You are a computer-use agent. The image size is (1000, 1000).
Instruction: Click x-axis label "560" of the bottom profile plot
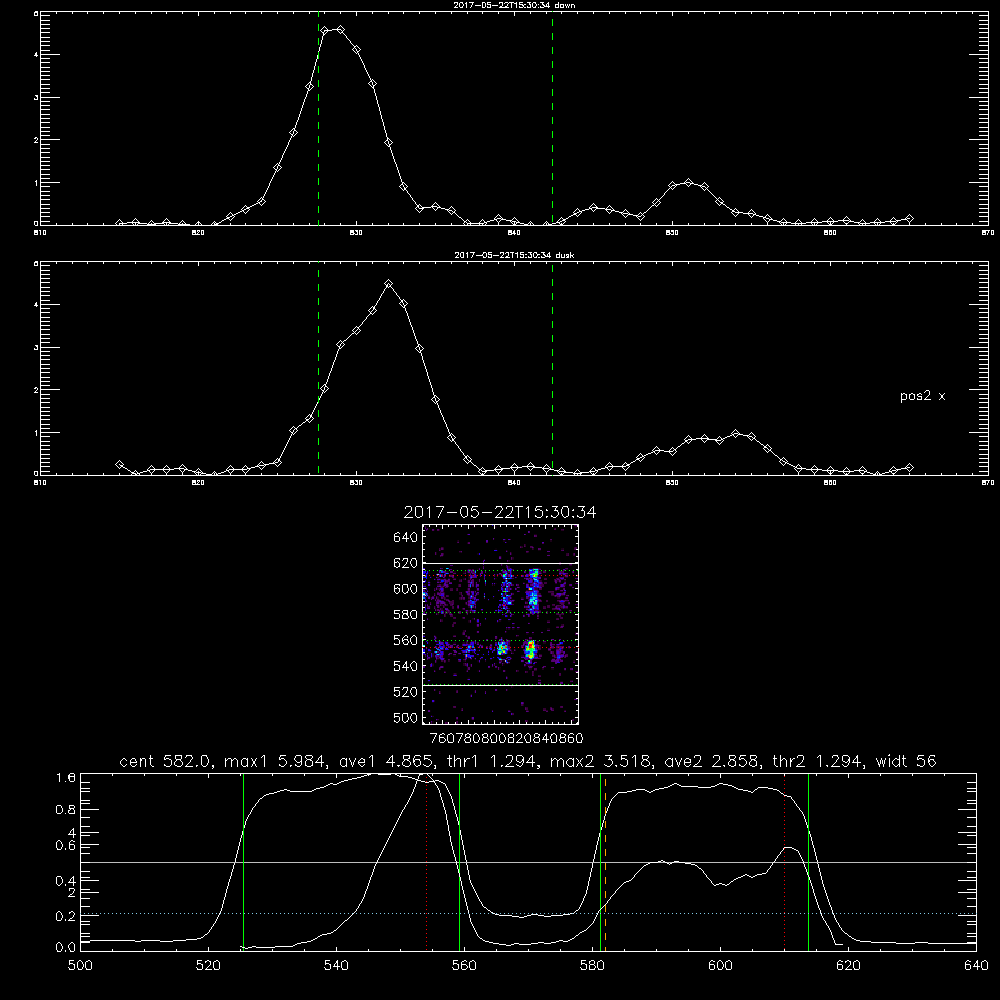[x=464, y=966]
